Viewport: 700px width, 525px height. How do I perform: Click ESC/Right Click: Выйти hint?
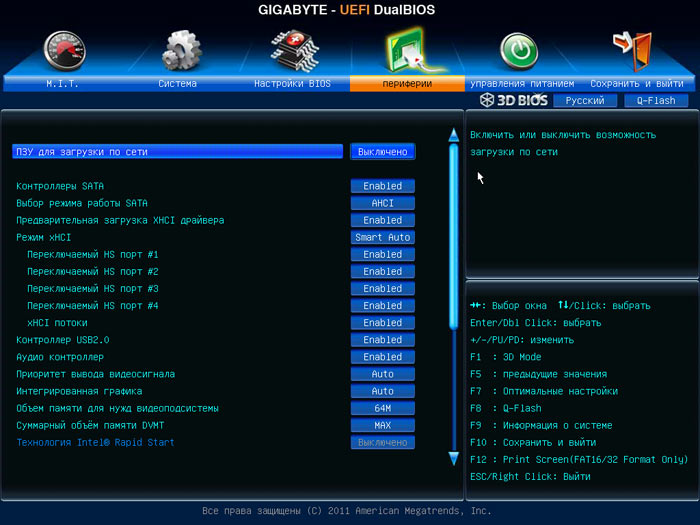(530, 477)
